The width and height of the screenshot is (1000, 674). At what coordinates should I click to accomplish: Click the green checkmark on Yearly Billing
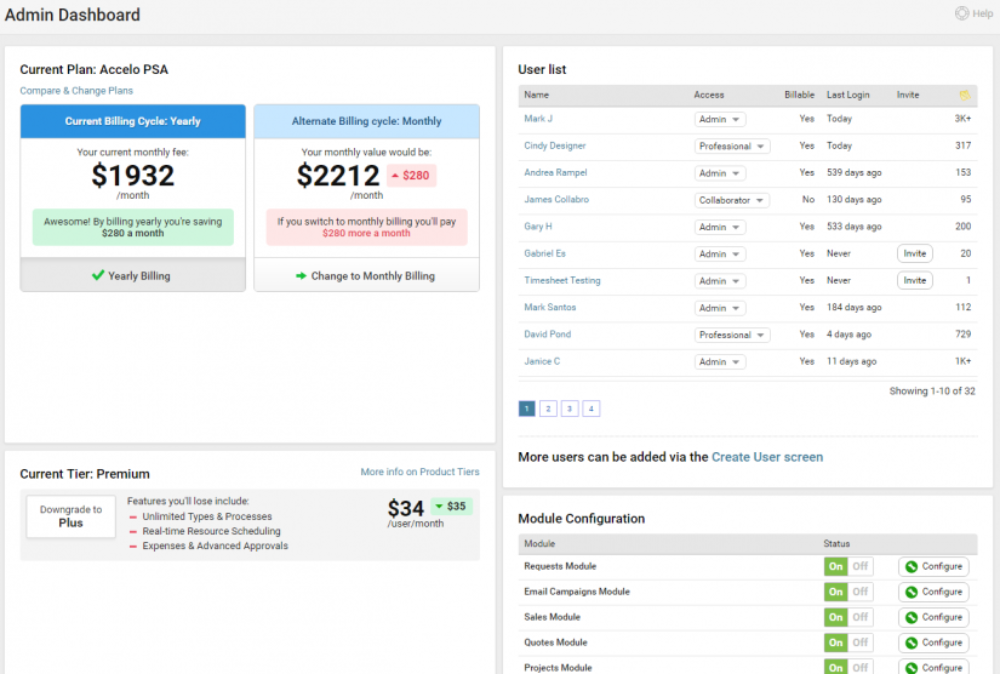98,275
